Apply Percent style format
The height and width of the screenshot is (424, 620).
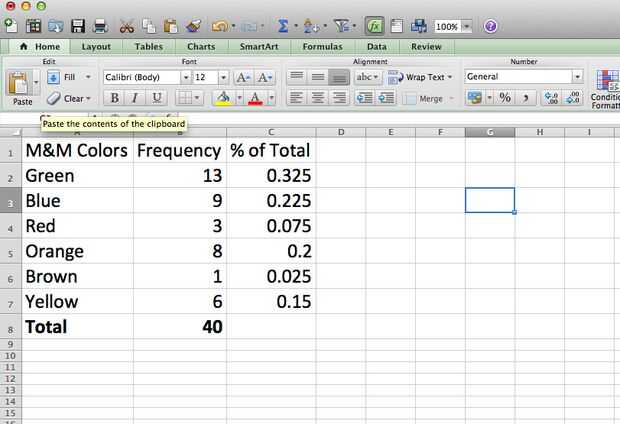[x=505, y=98]
